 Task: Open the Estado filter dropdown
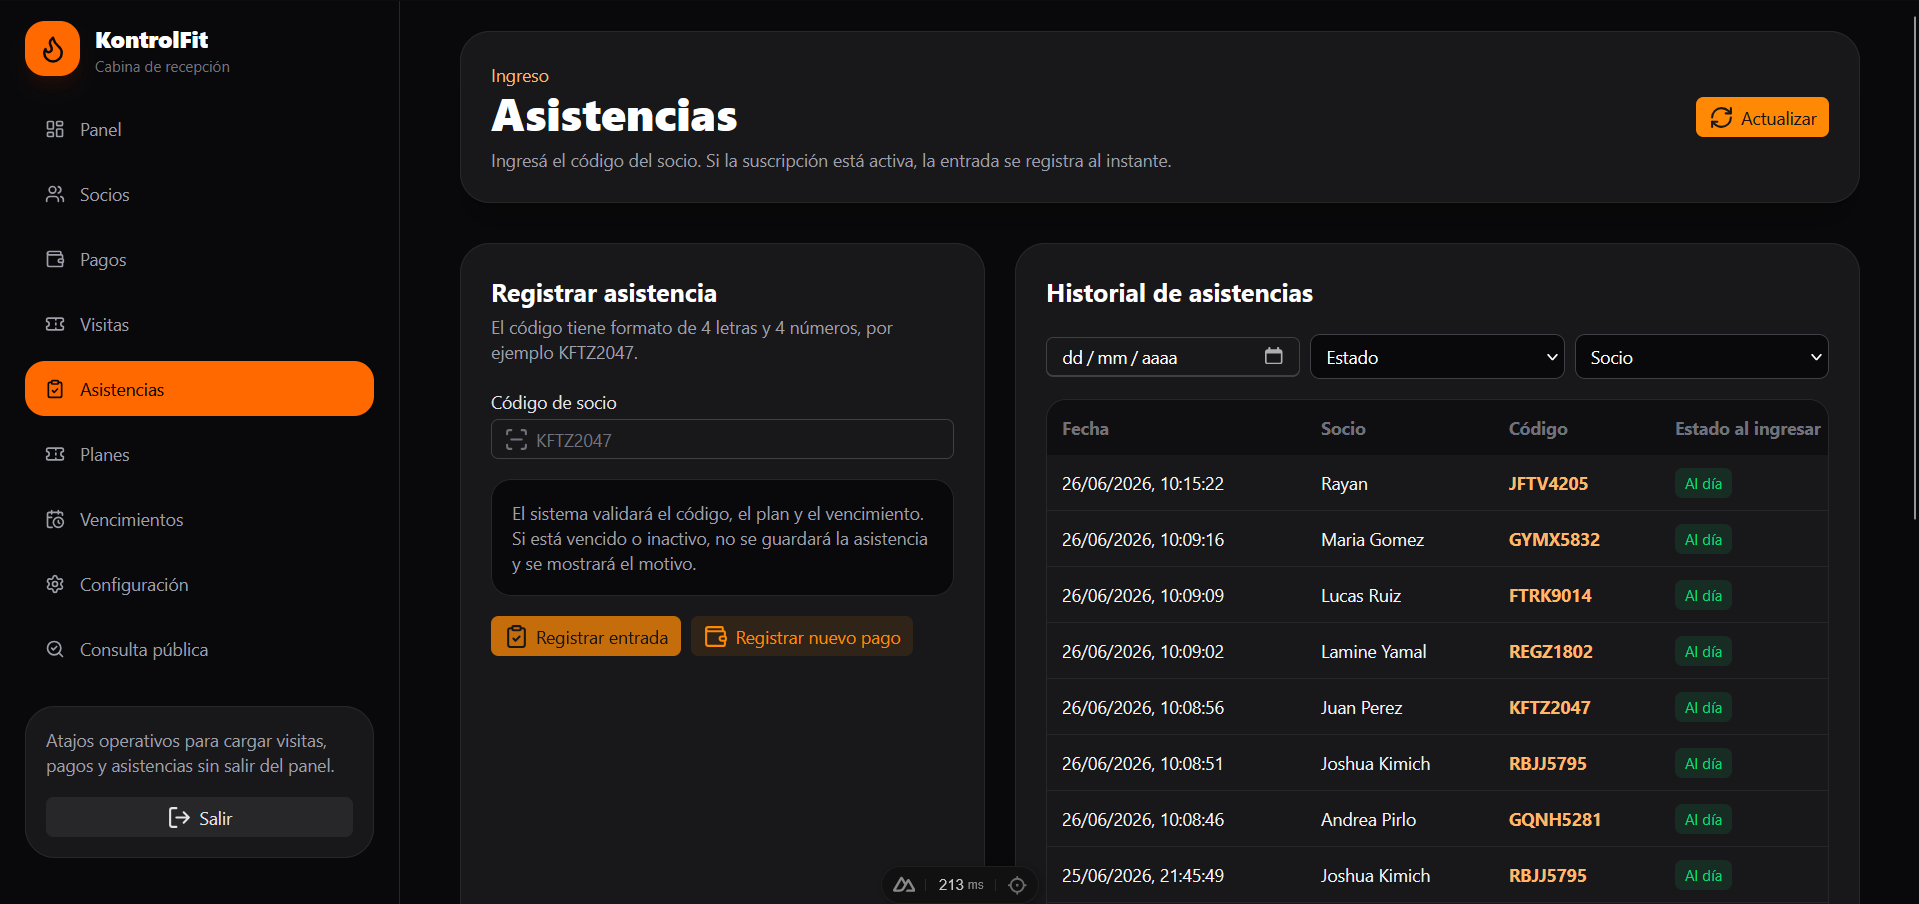coord(1437,357)
